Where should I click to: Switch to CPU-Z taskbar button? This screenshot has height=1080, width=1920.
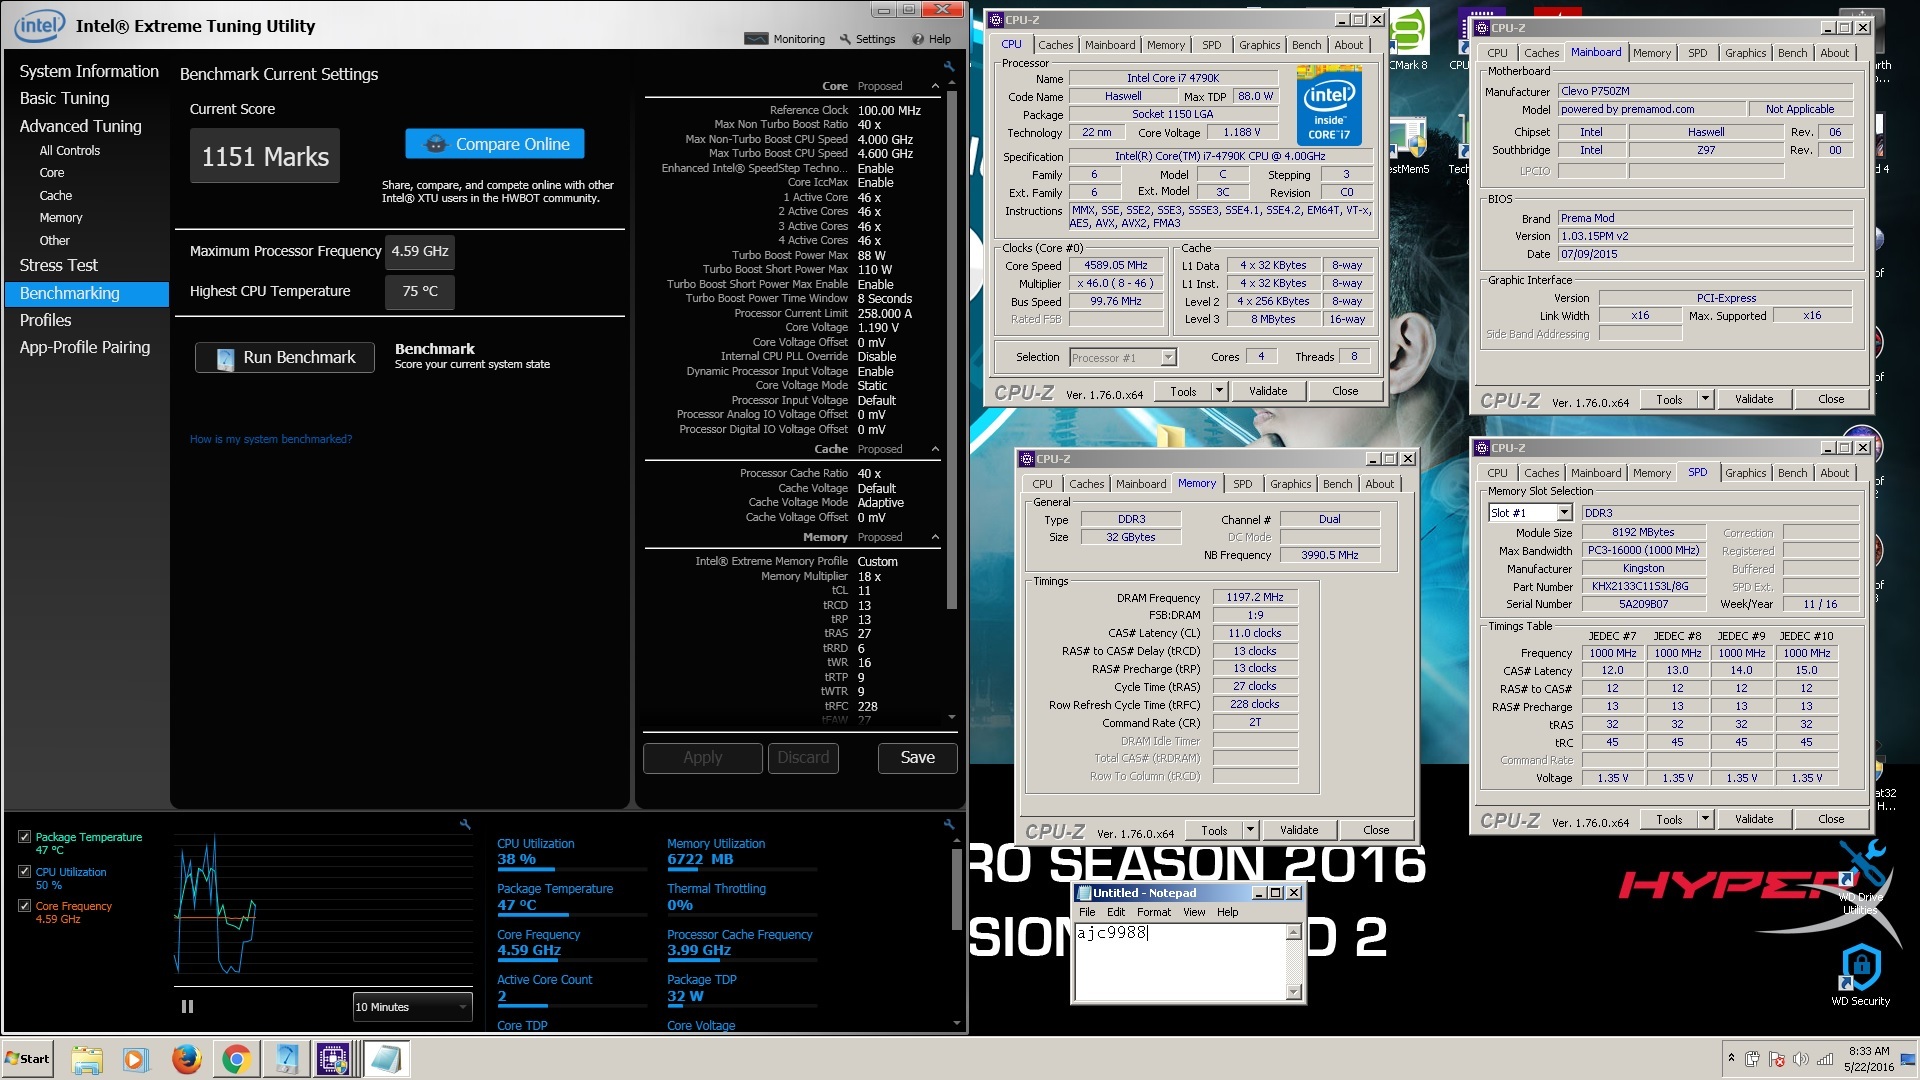click(334, 1059)
